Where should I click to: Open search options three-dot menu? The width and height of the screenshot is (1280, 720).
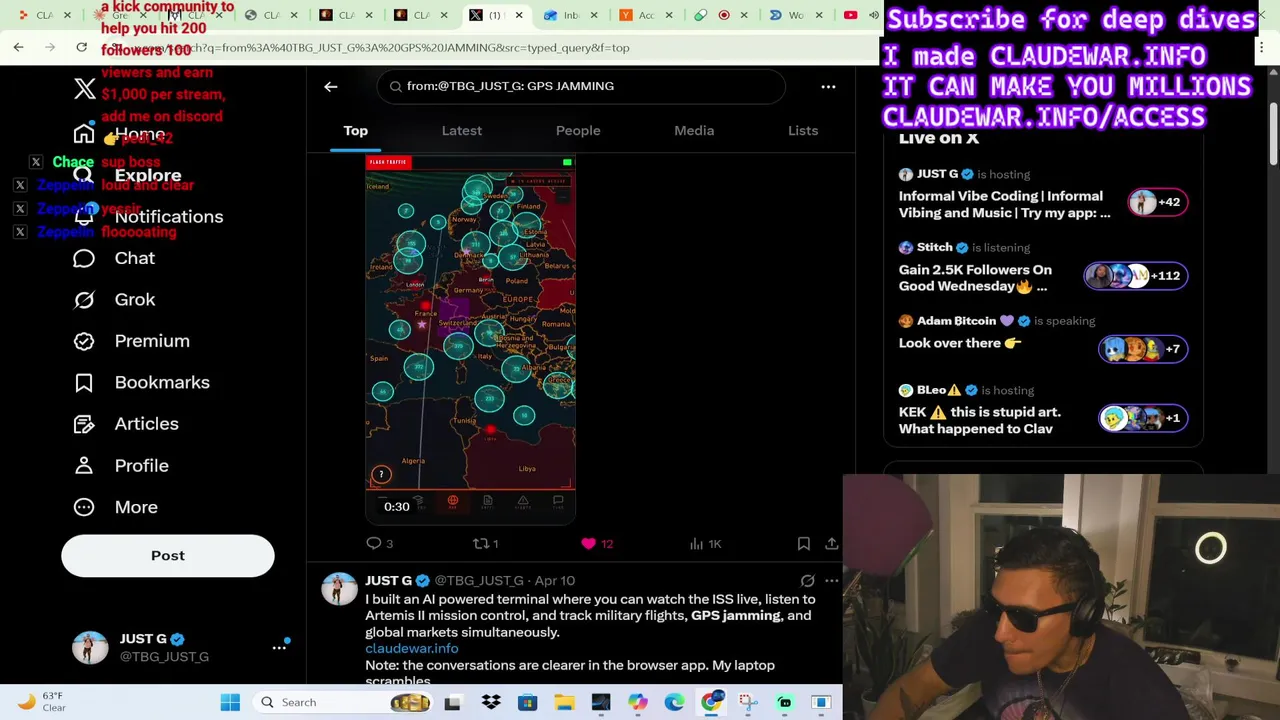point(828,87)
